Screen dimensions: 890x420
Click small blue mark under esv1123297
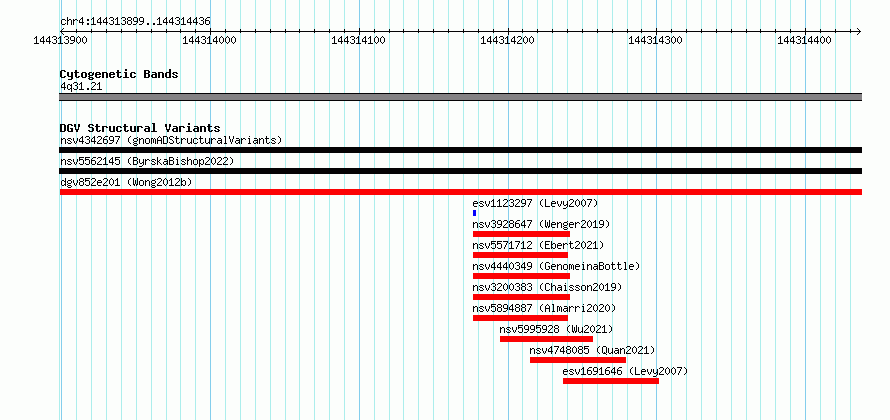pyautogui.click(x=475, y=213)
